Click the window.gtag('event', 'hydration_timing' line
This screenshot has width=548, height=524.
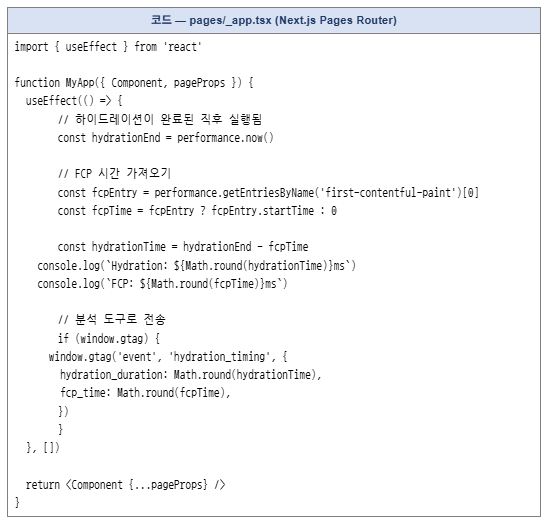pos(168,357)
